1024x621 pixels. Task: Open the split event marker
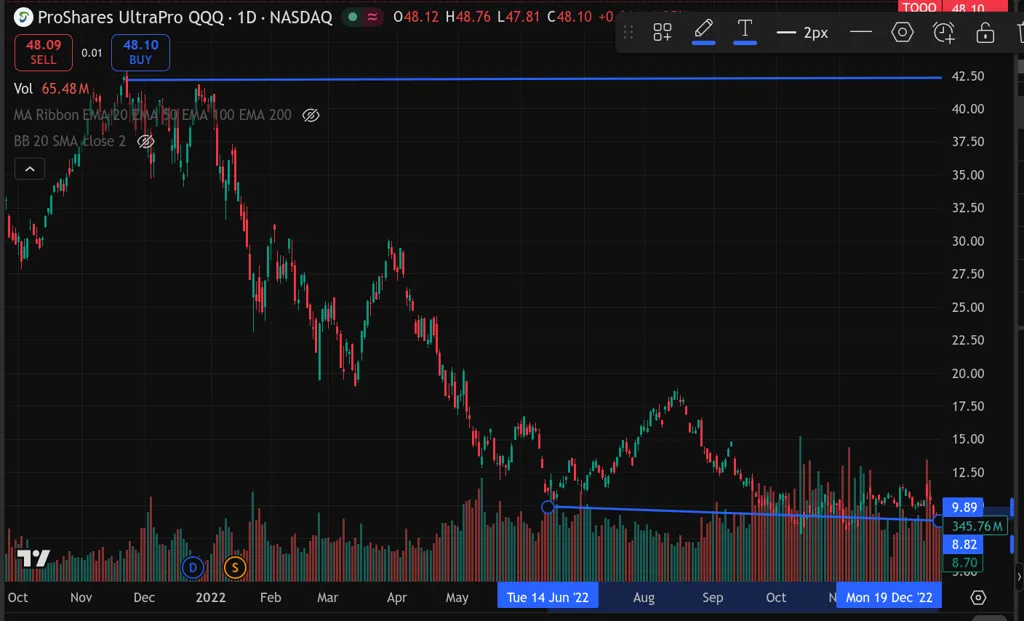(235, 568)
